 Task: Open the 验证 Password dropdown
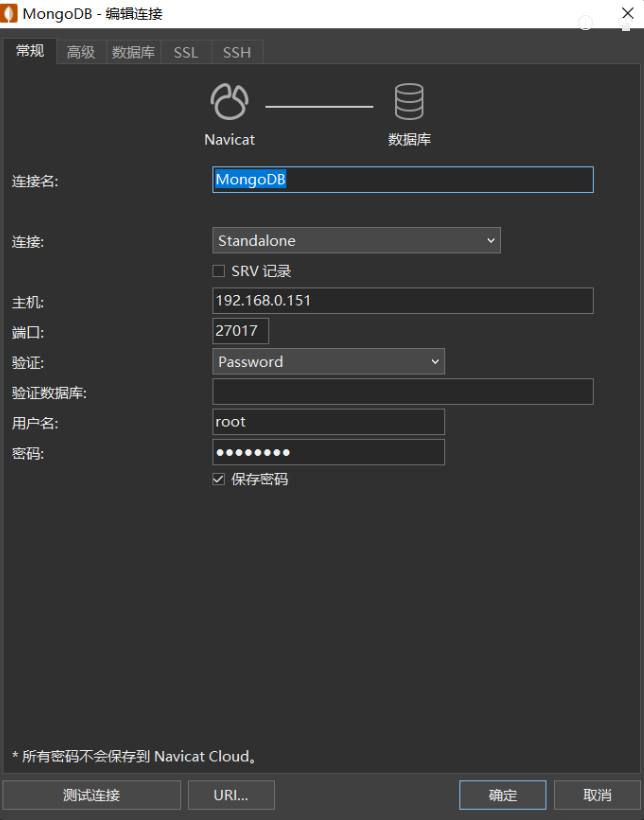[x=329, y=361]
